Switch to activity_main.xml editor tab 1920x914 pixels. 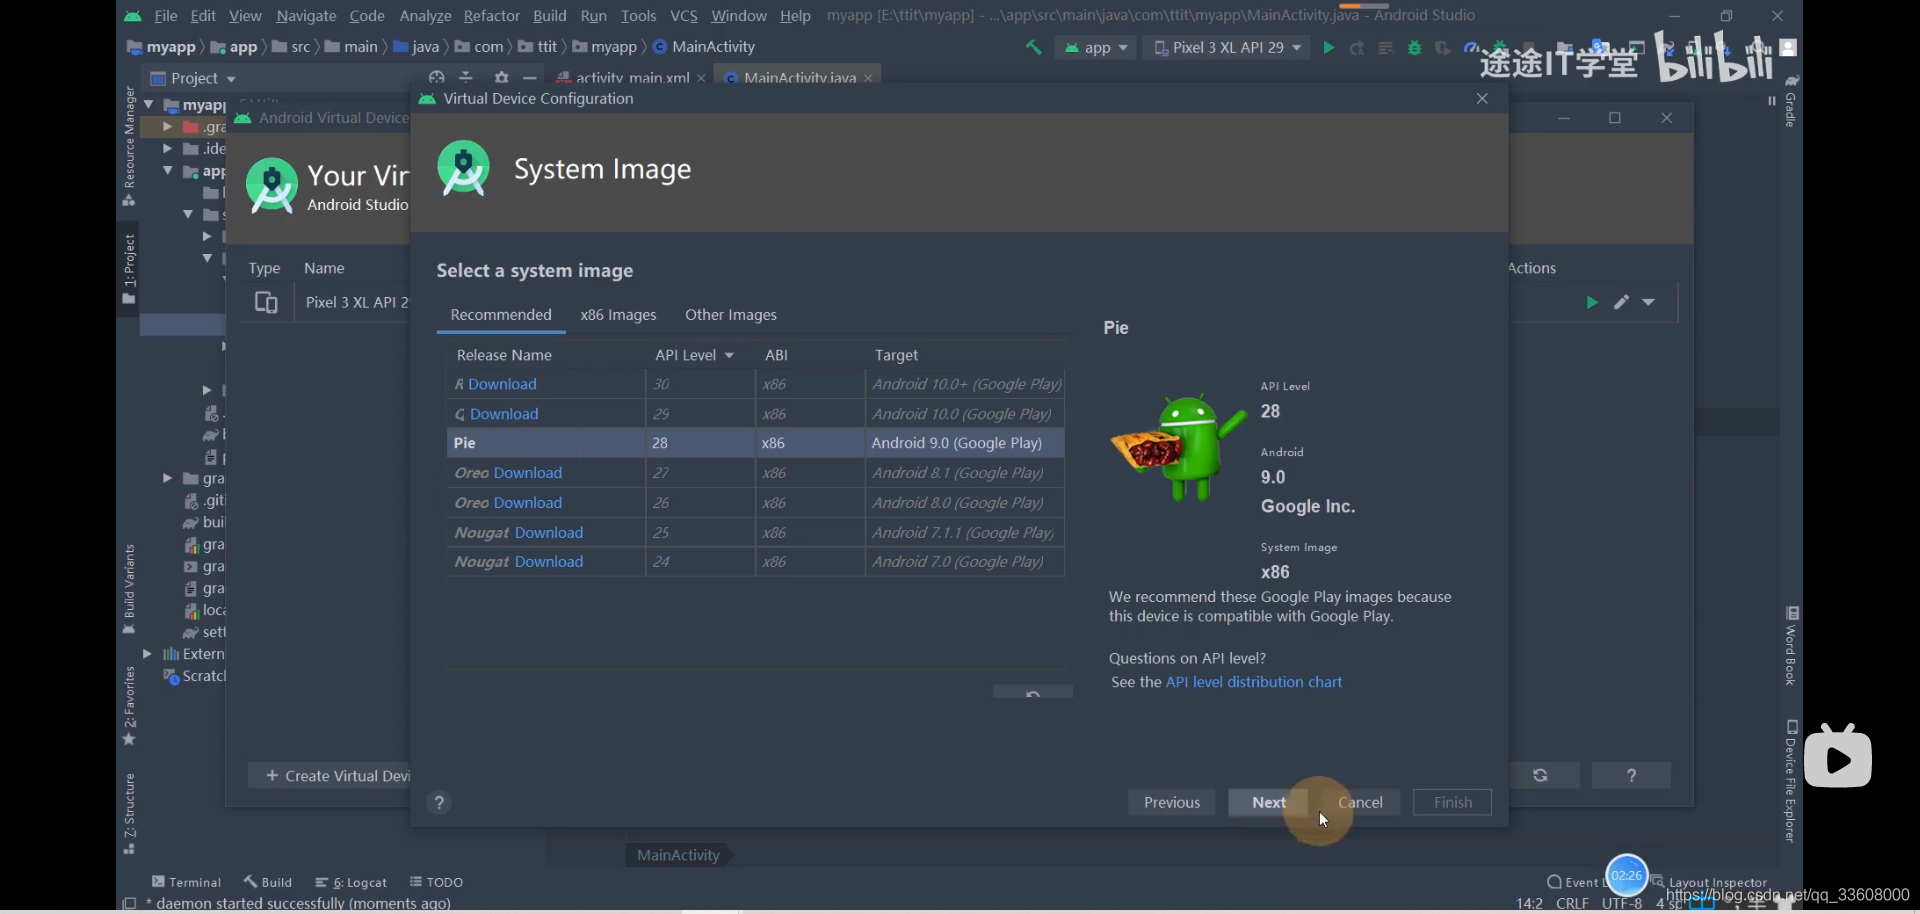point(632,78)
